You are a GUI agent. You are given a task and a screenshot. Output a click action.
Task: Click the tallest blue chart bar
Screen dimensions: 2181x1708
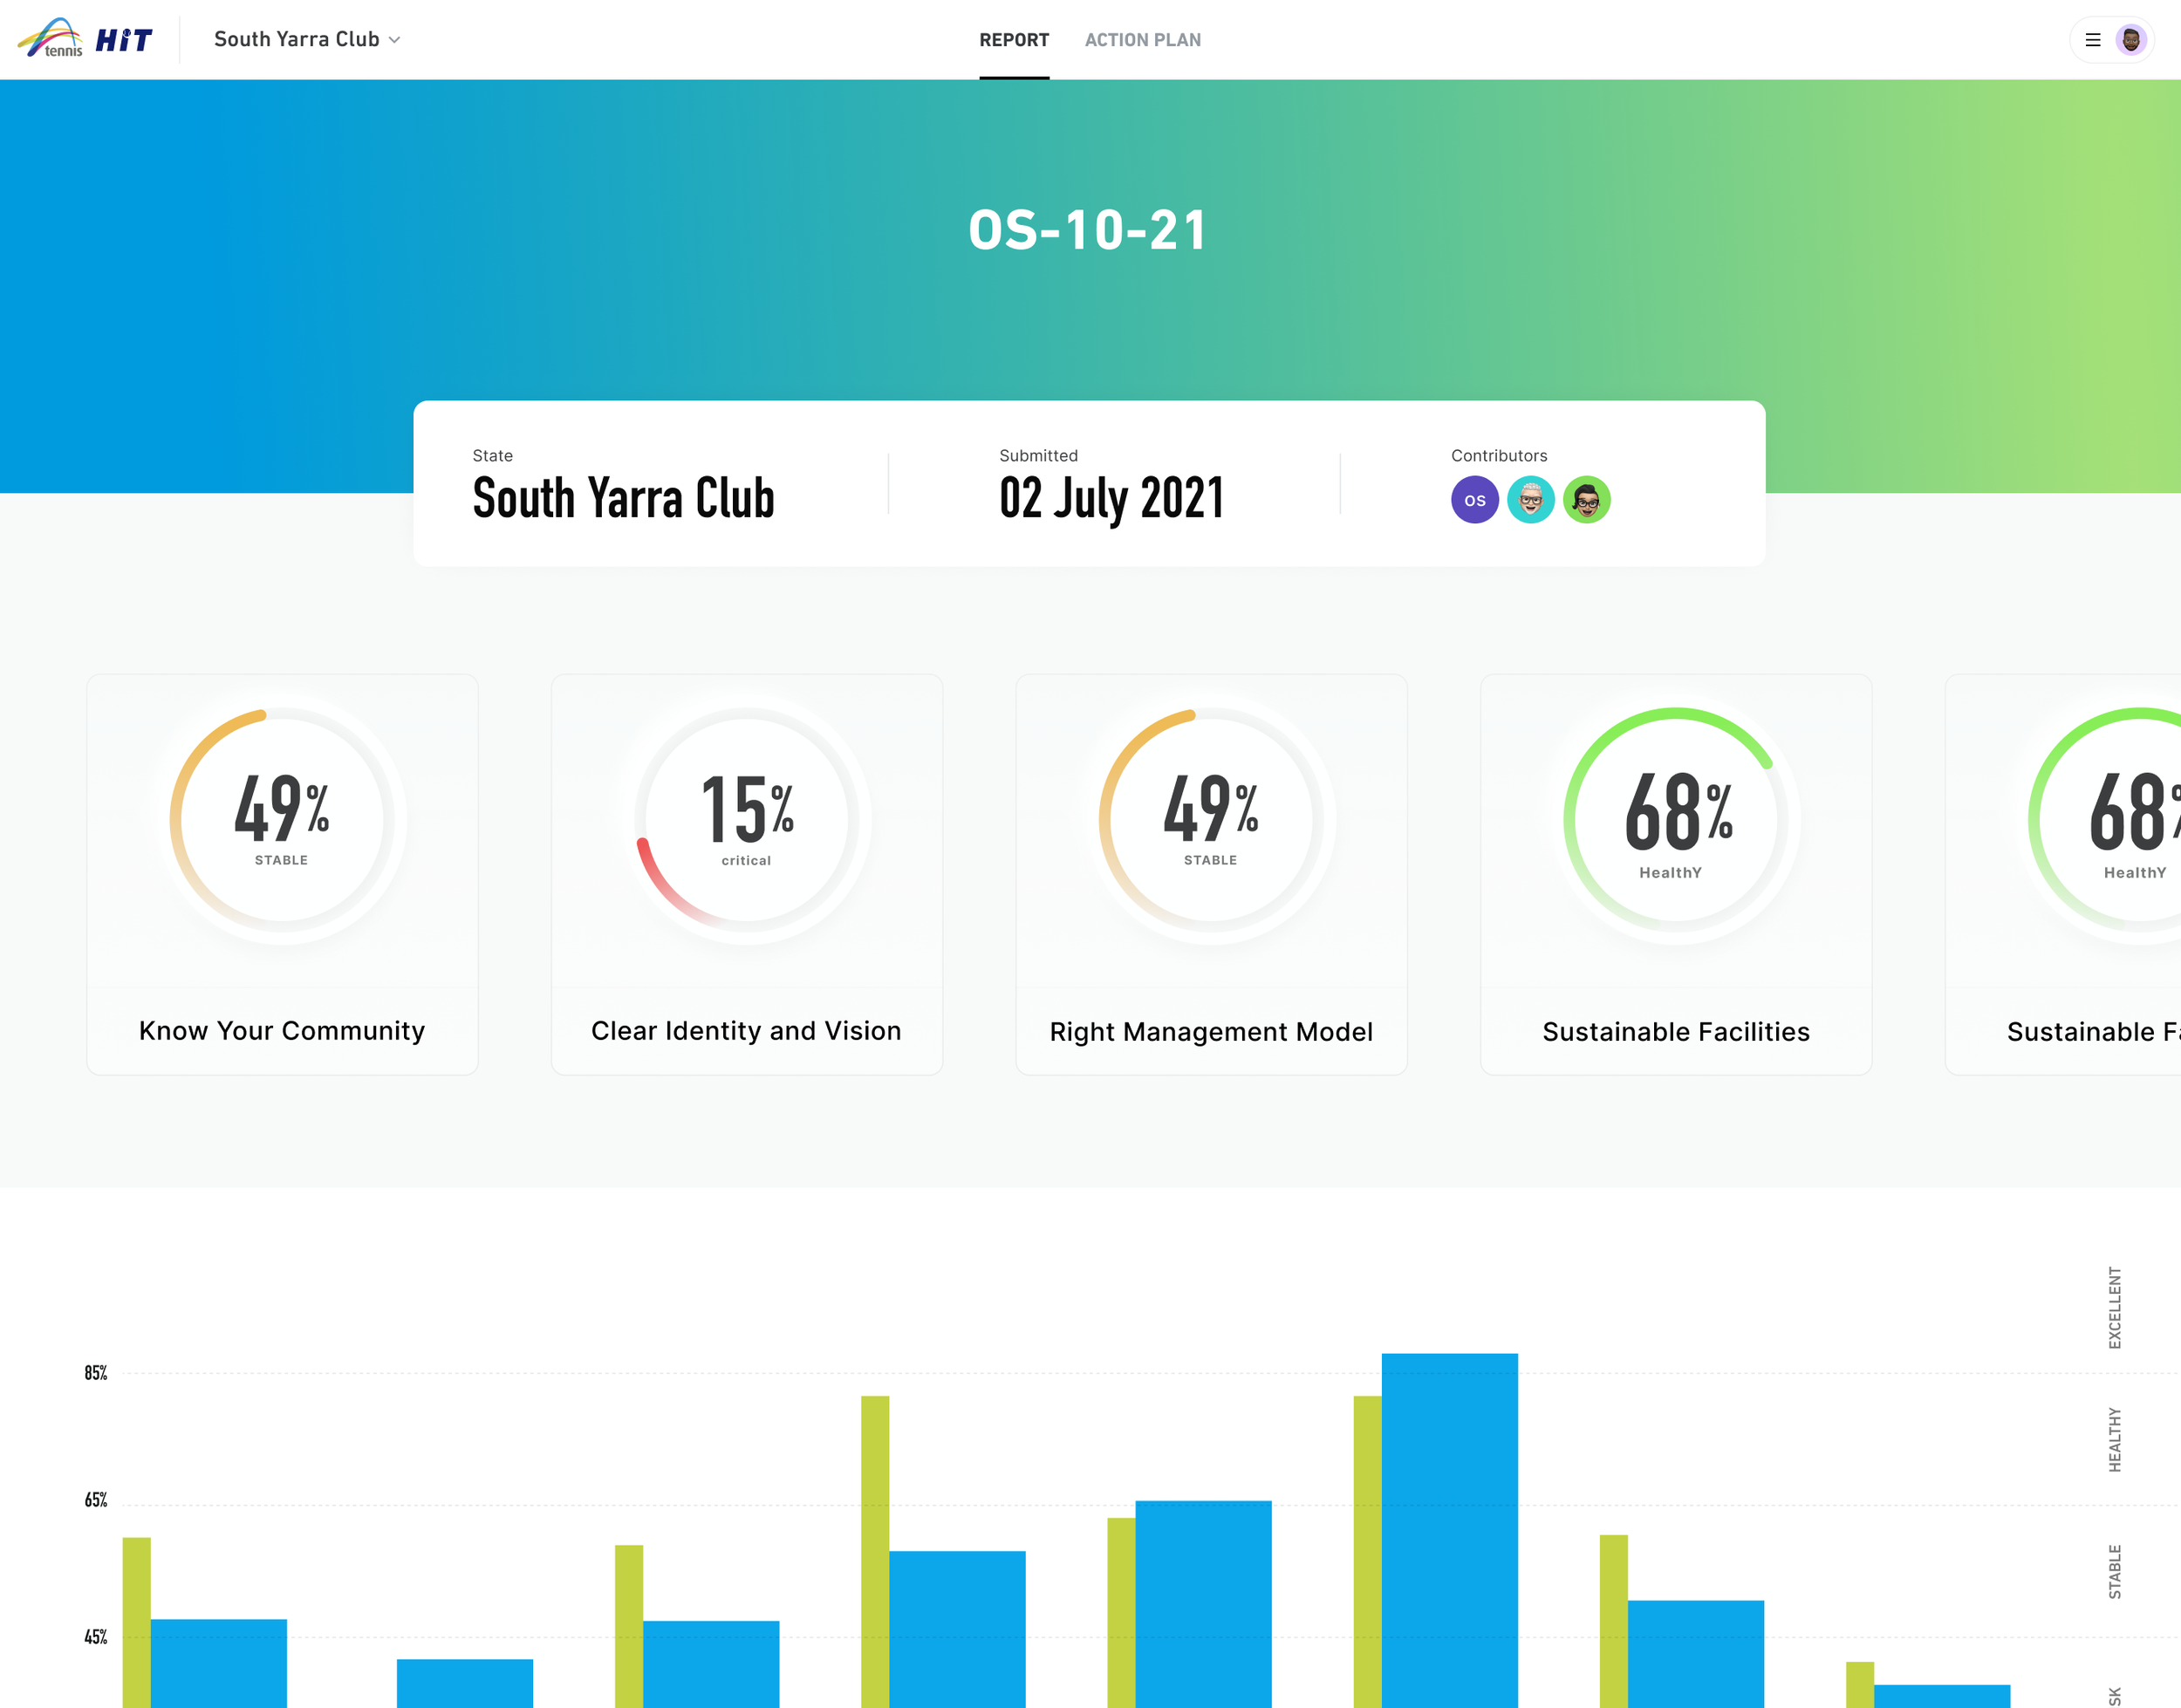pos(1449,1530)
